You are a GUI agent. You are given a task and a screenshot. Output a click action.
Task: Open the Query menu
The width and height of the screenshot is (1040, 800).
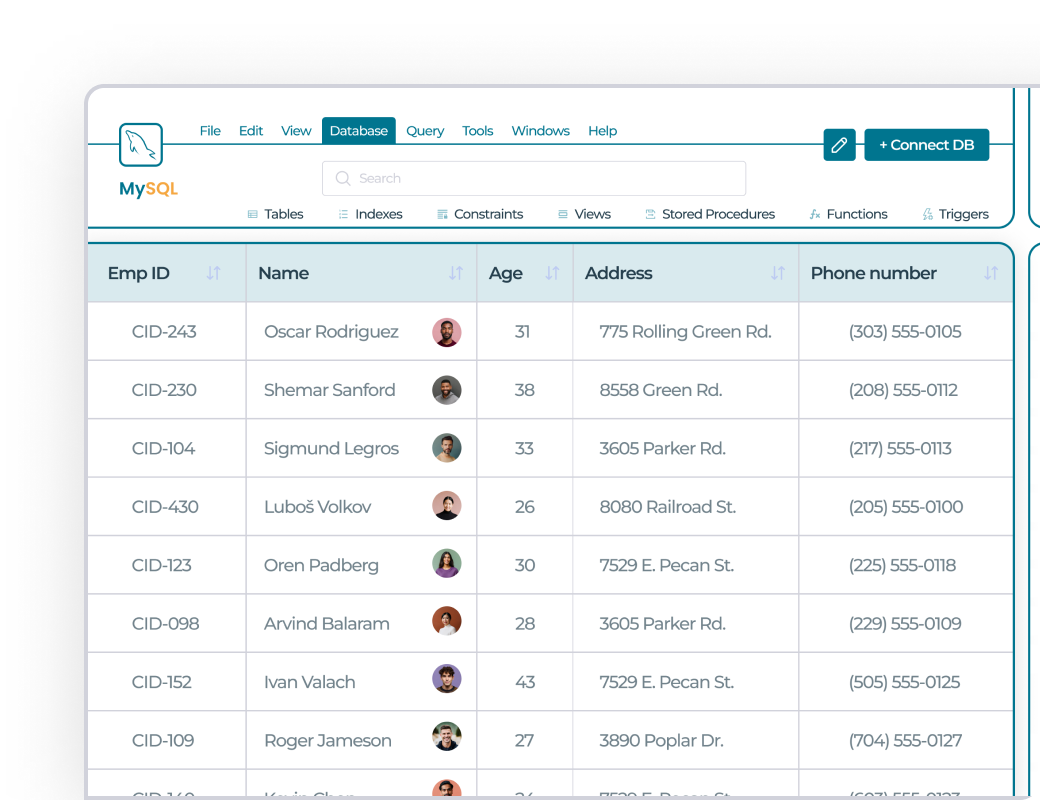point(425,131)
